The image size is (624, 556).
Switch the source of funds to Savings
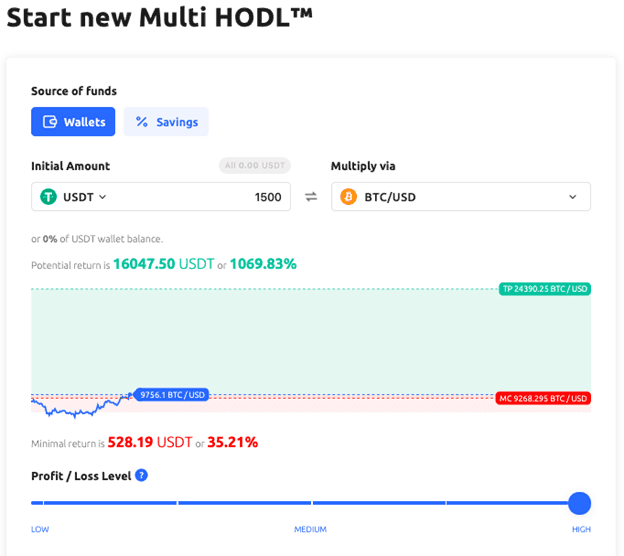click(x=166, y=122)
